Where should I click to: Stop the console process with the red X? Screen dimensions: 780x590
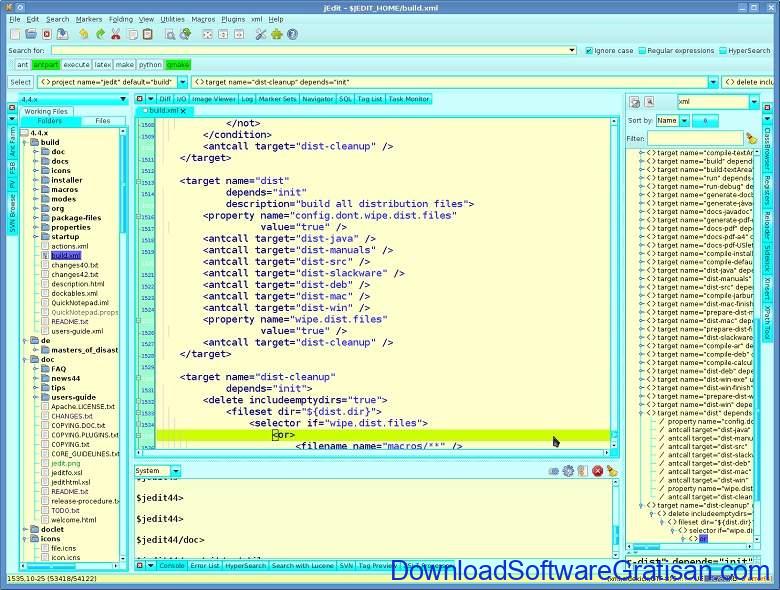click(597, 471)
